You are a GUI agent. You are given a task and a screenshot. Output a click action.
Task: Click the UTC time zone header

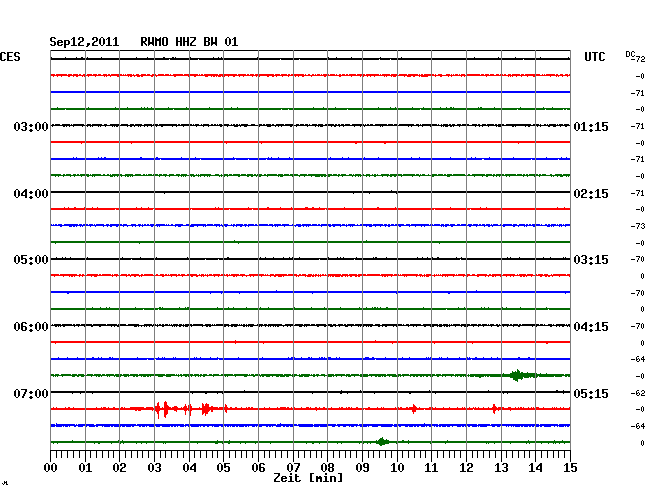pos(594,57)
